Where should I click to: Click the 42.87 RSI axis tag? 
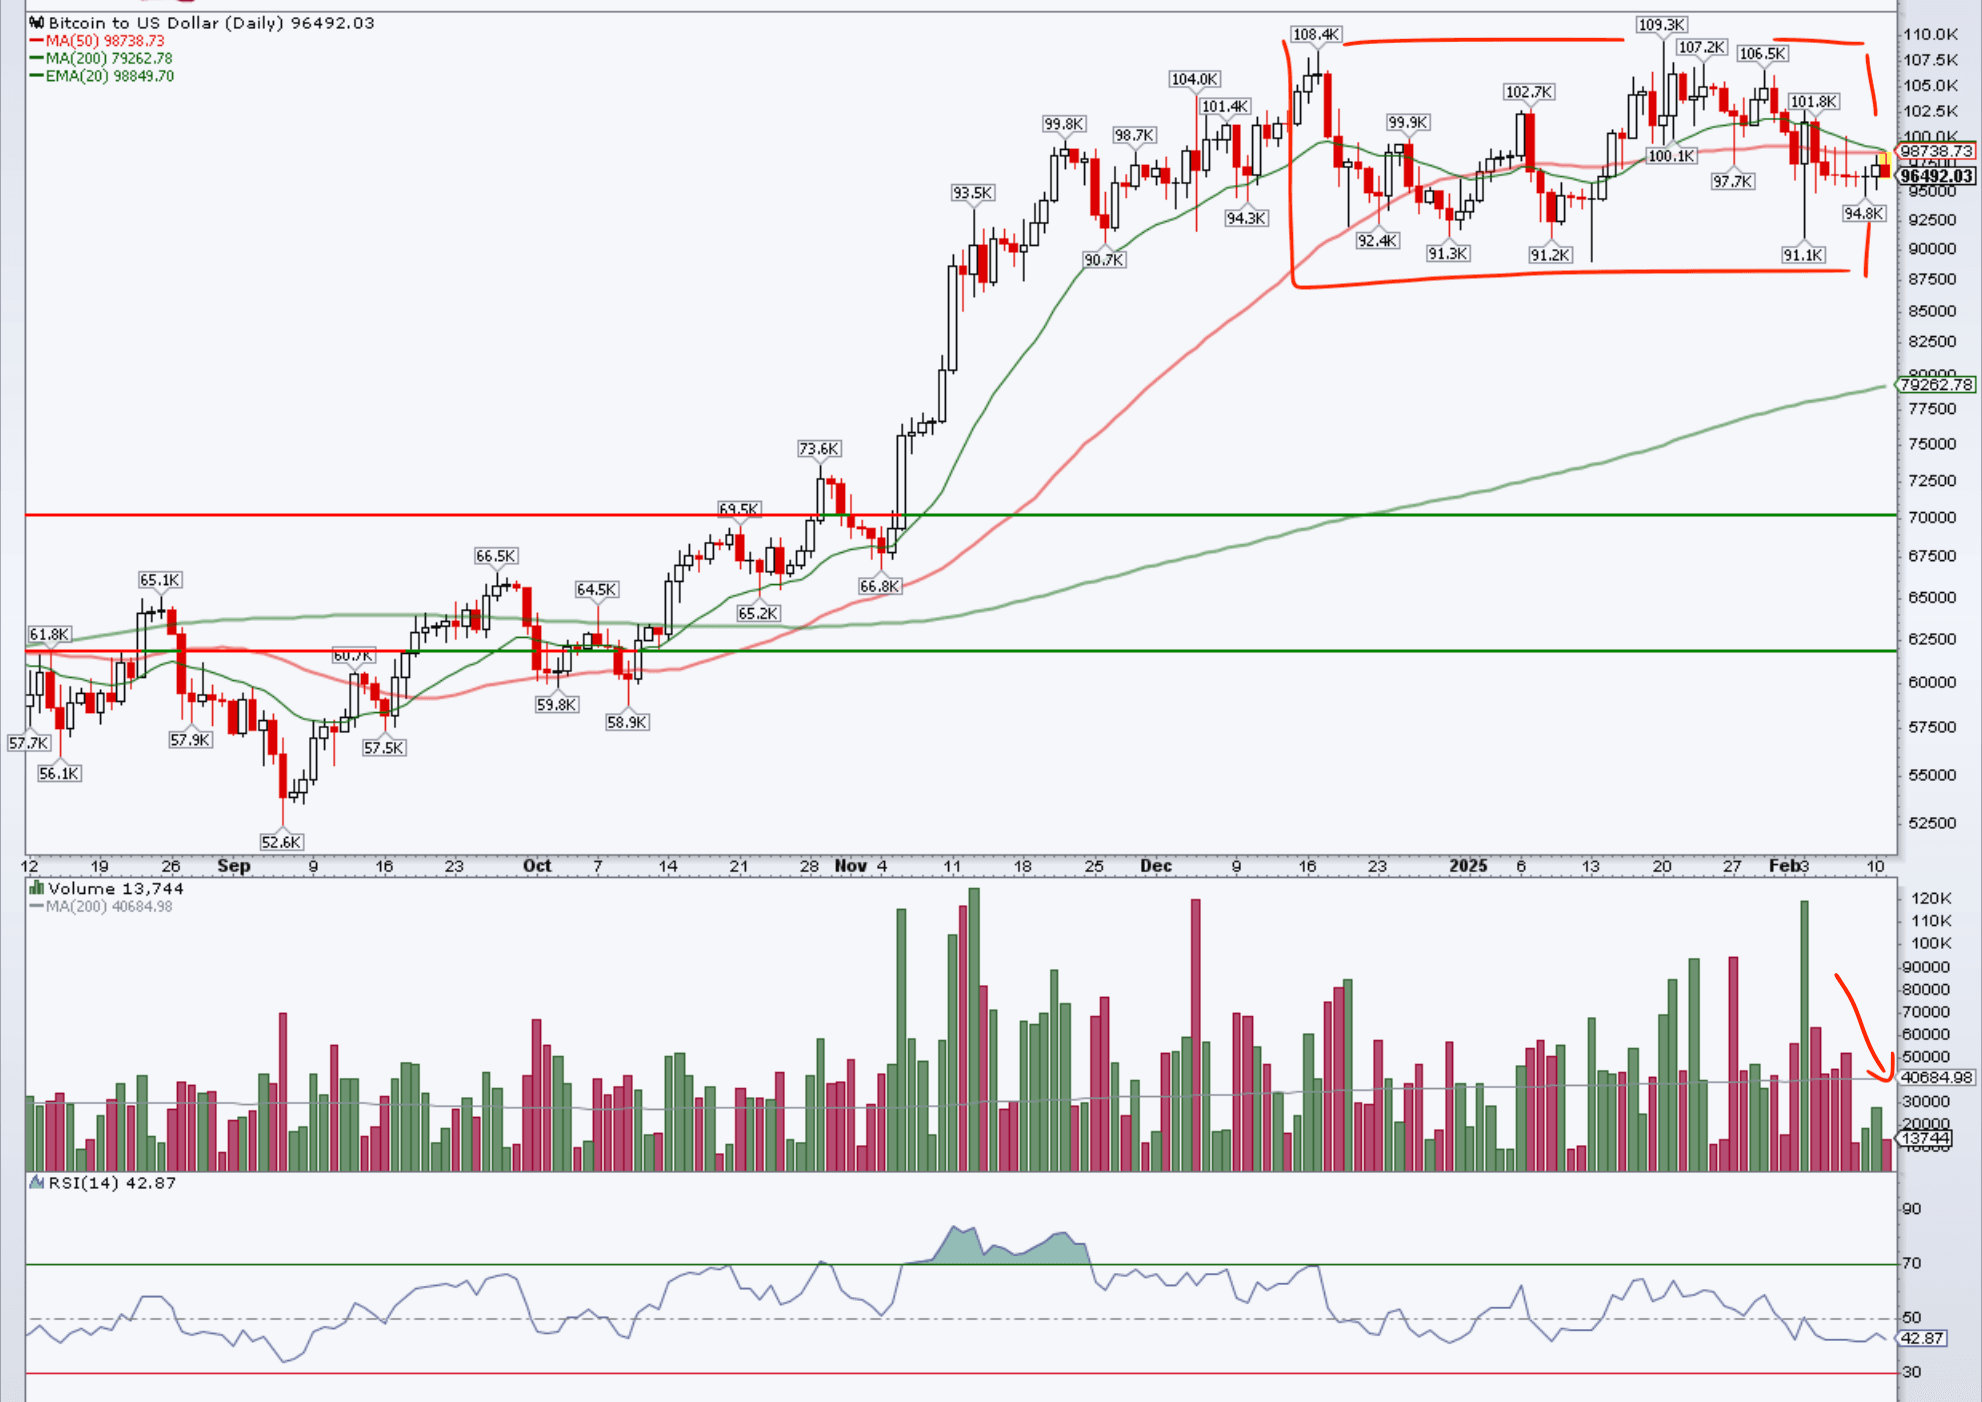(1922, 1338)
